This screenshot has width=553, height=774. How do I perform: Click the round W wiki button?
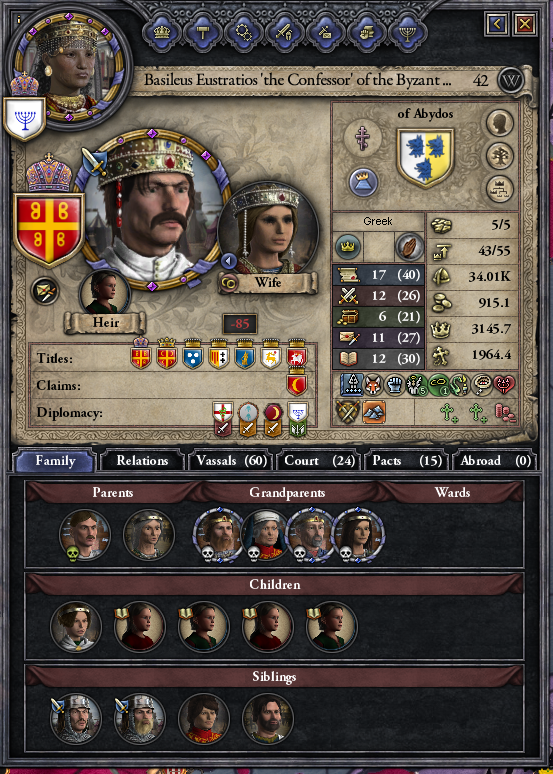(x=510, y=80)
